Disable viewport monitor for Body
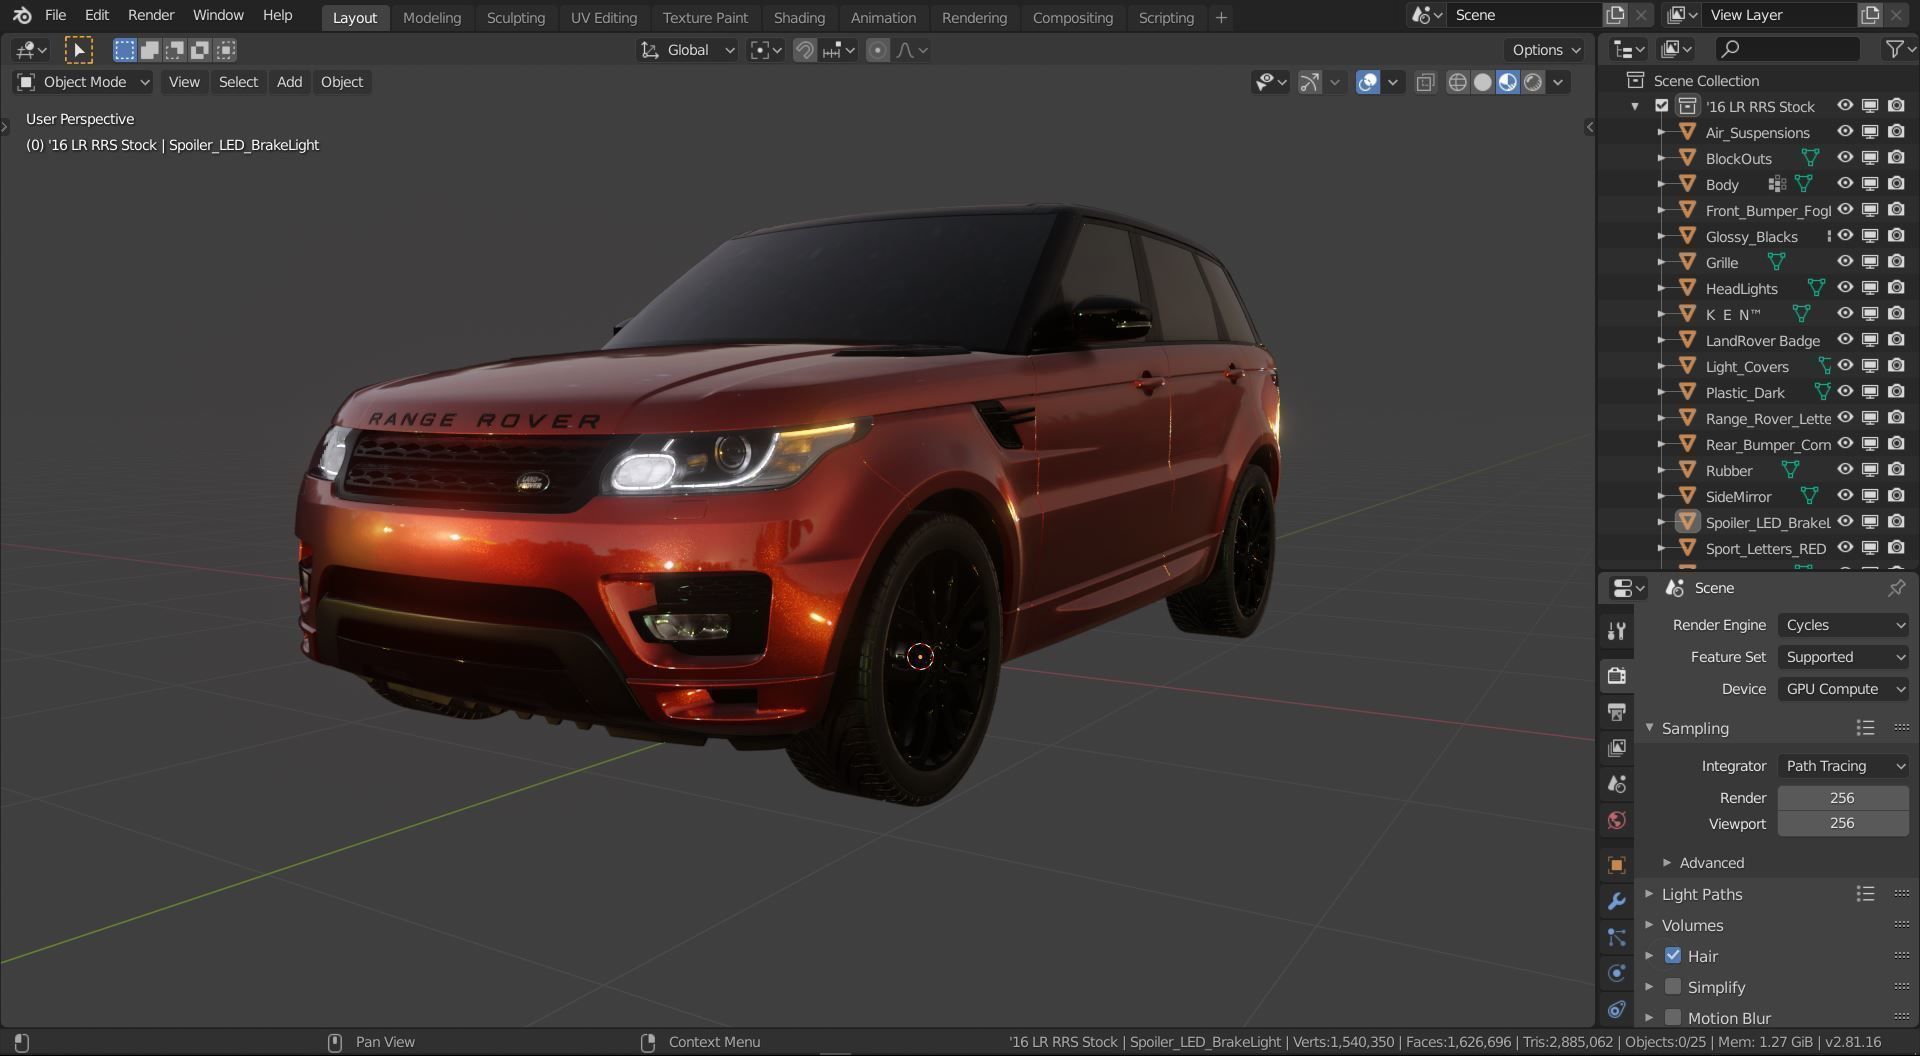 coord(1870,184)
